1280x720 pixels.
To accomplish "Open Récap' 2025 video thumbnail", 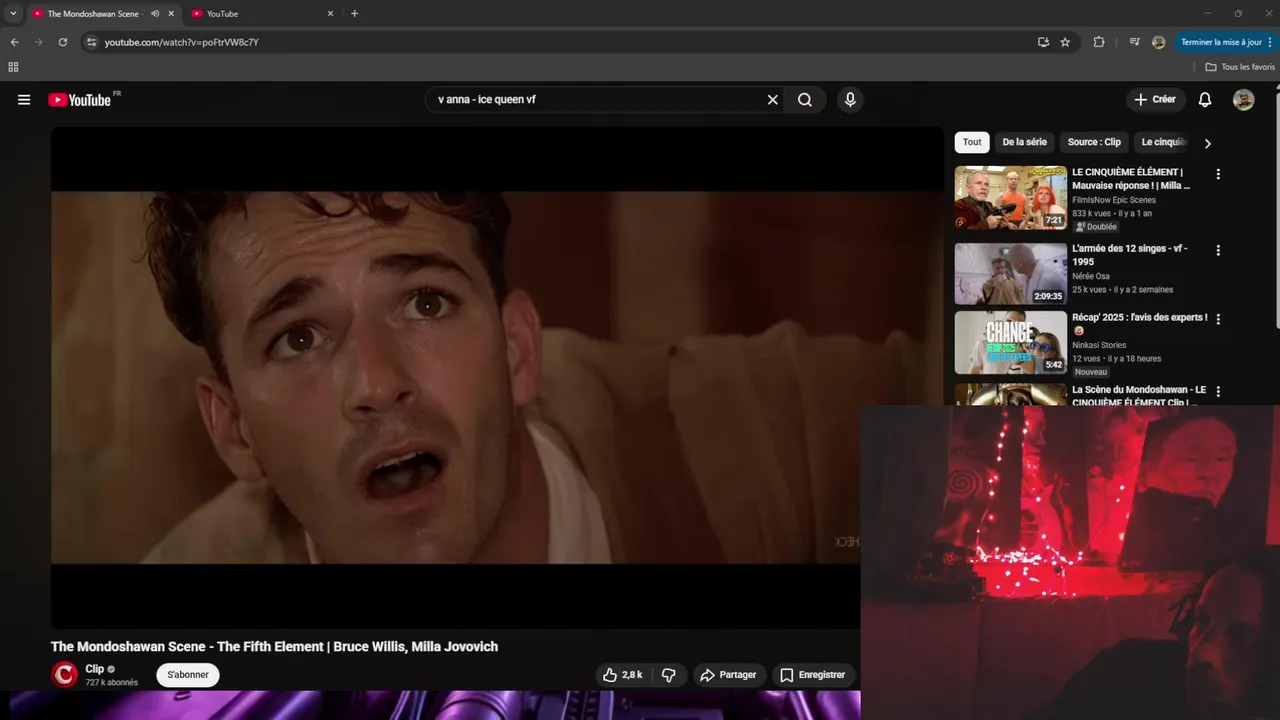I will (1010, 342).
